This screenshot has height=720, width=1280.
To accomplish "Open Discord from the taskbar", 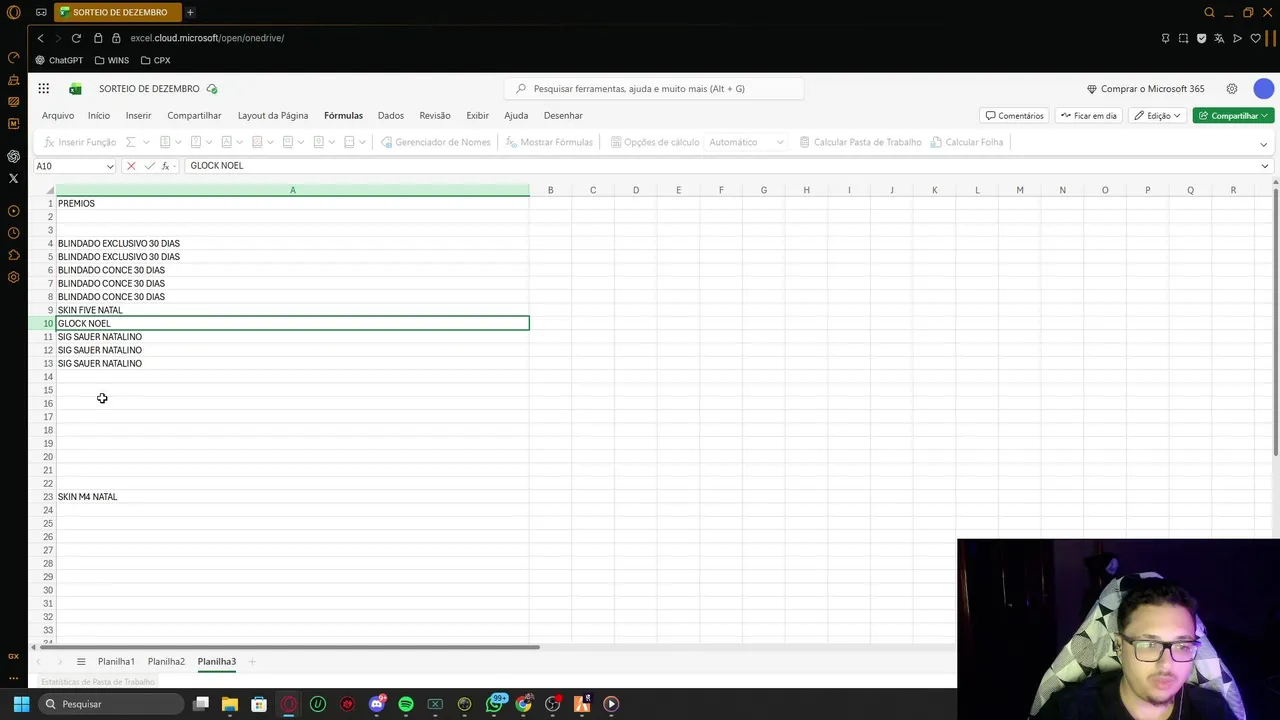I will pyautogui.click(x=377, y=704).
